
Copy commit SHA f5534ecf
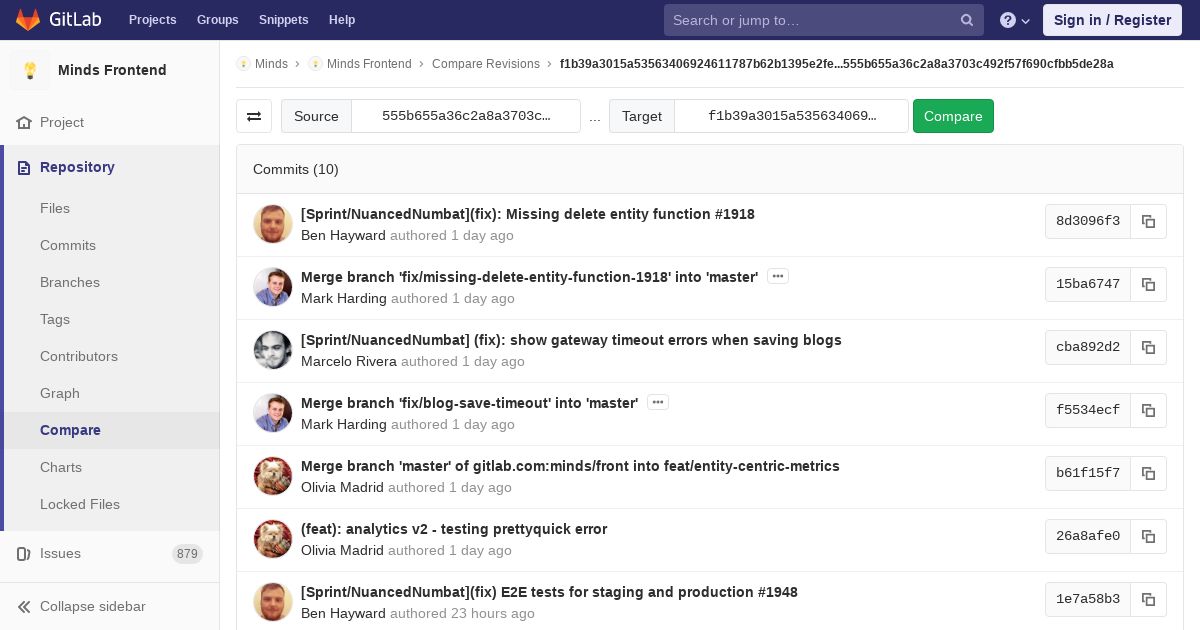pos(1148,410)
